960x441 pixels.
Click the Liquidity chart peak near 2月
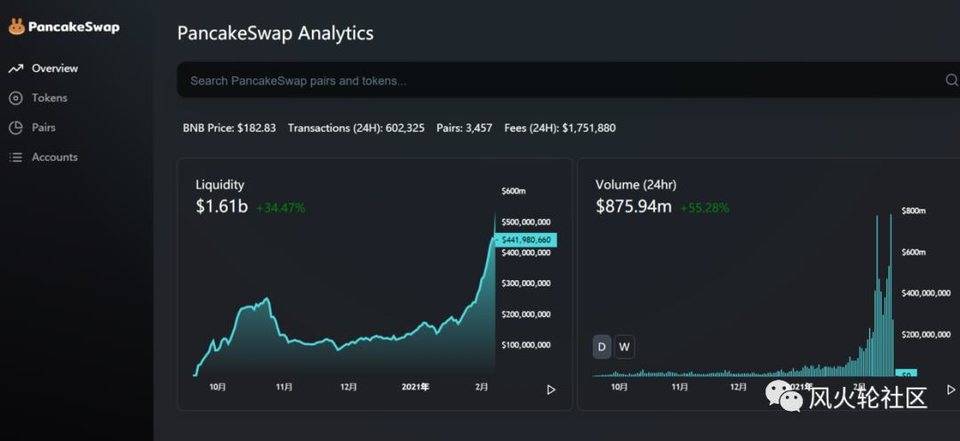[495, 215]
